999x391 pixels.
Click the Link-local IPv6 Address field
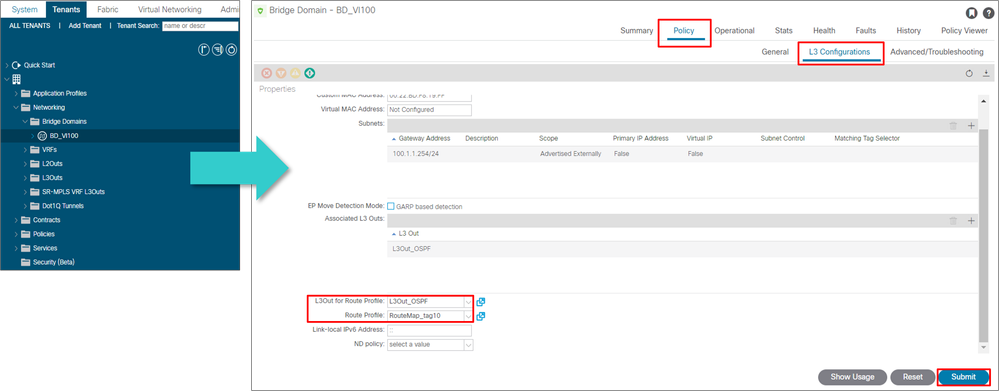pos(429,331)
